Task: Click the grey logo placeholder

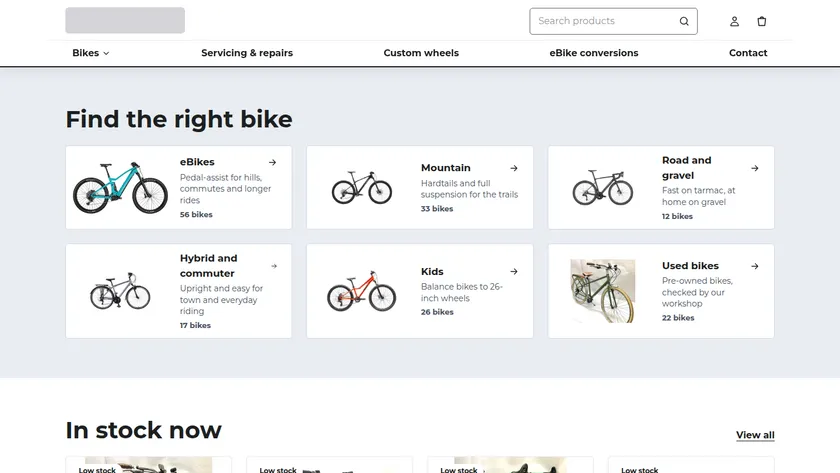Action: point(125,20)
